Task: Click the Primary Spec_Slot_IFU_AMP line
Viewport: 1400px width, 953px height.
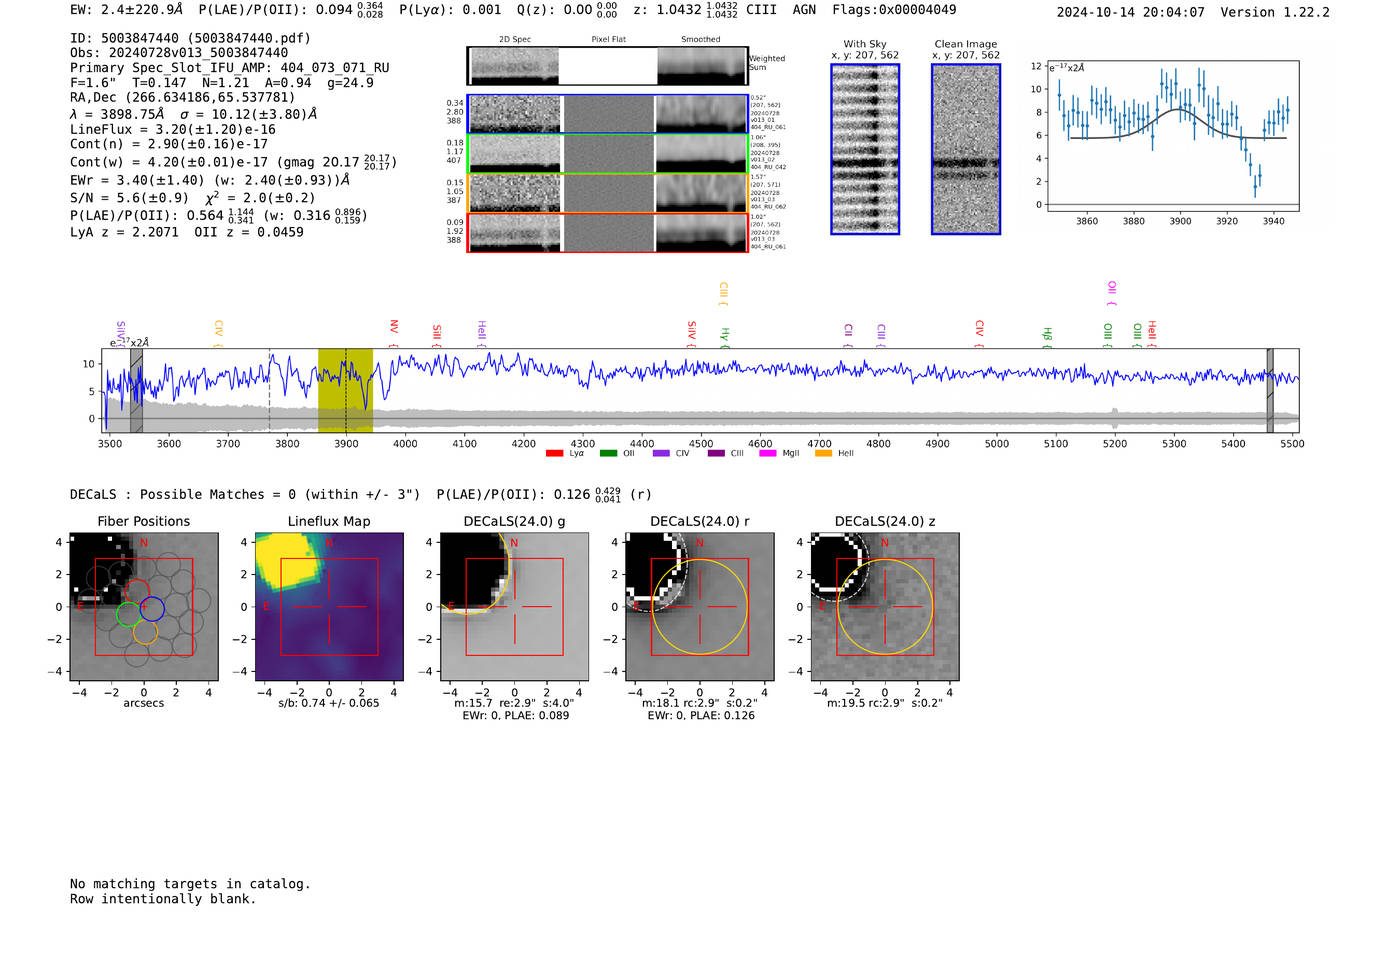Action: 230,68
